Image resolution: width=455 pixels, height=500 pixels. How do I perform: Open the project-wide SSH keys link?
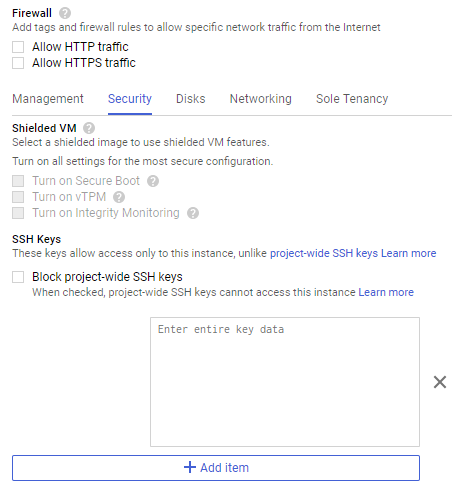[x=324, y=253]
